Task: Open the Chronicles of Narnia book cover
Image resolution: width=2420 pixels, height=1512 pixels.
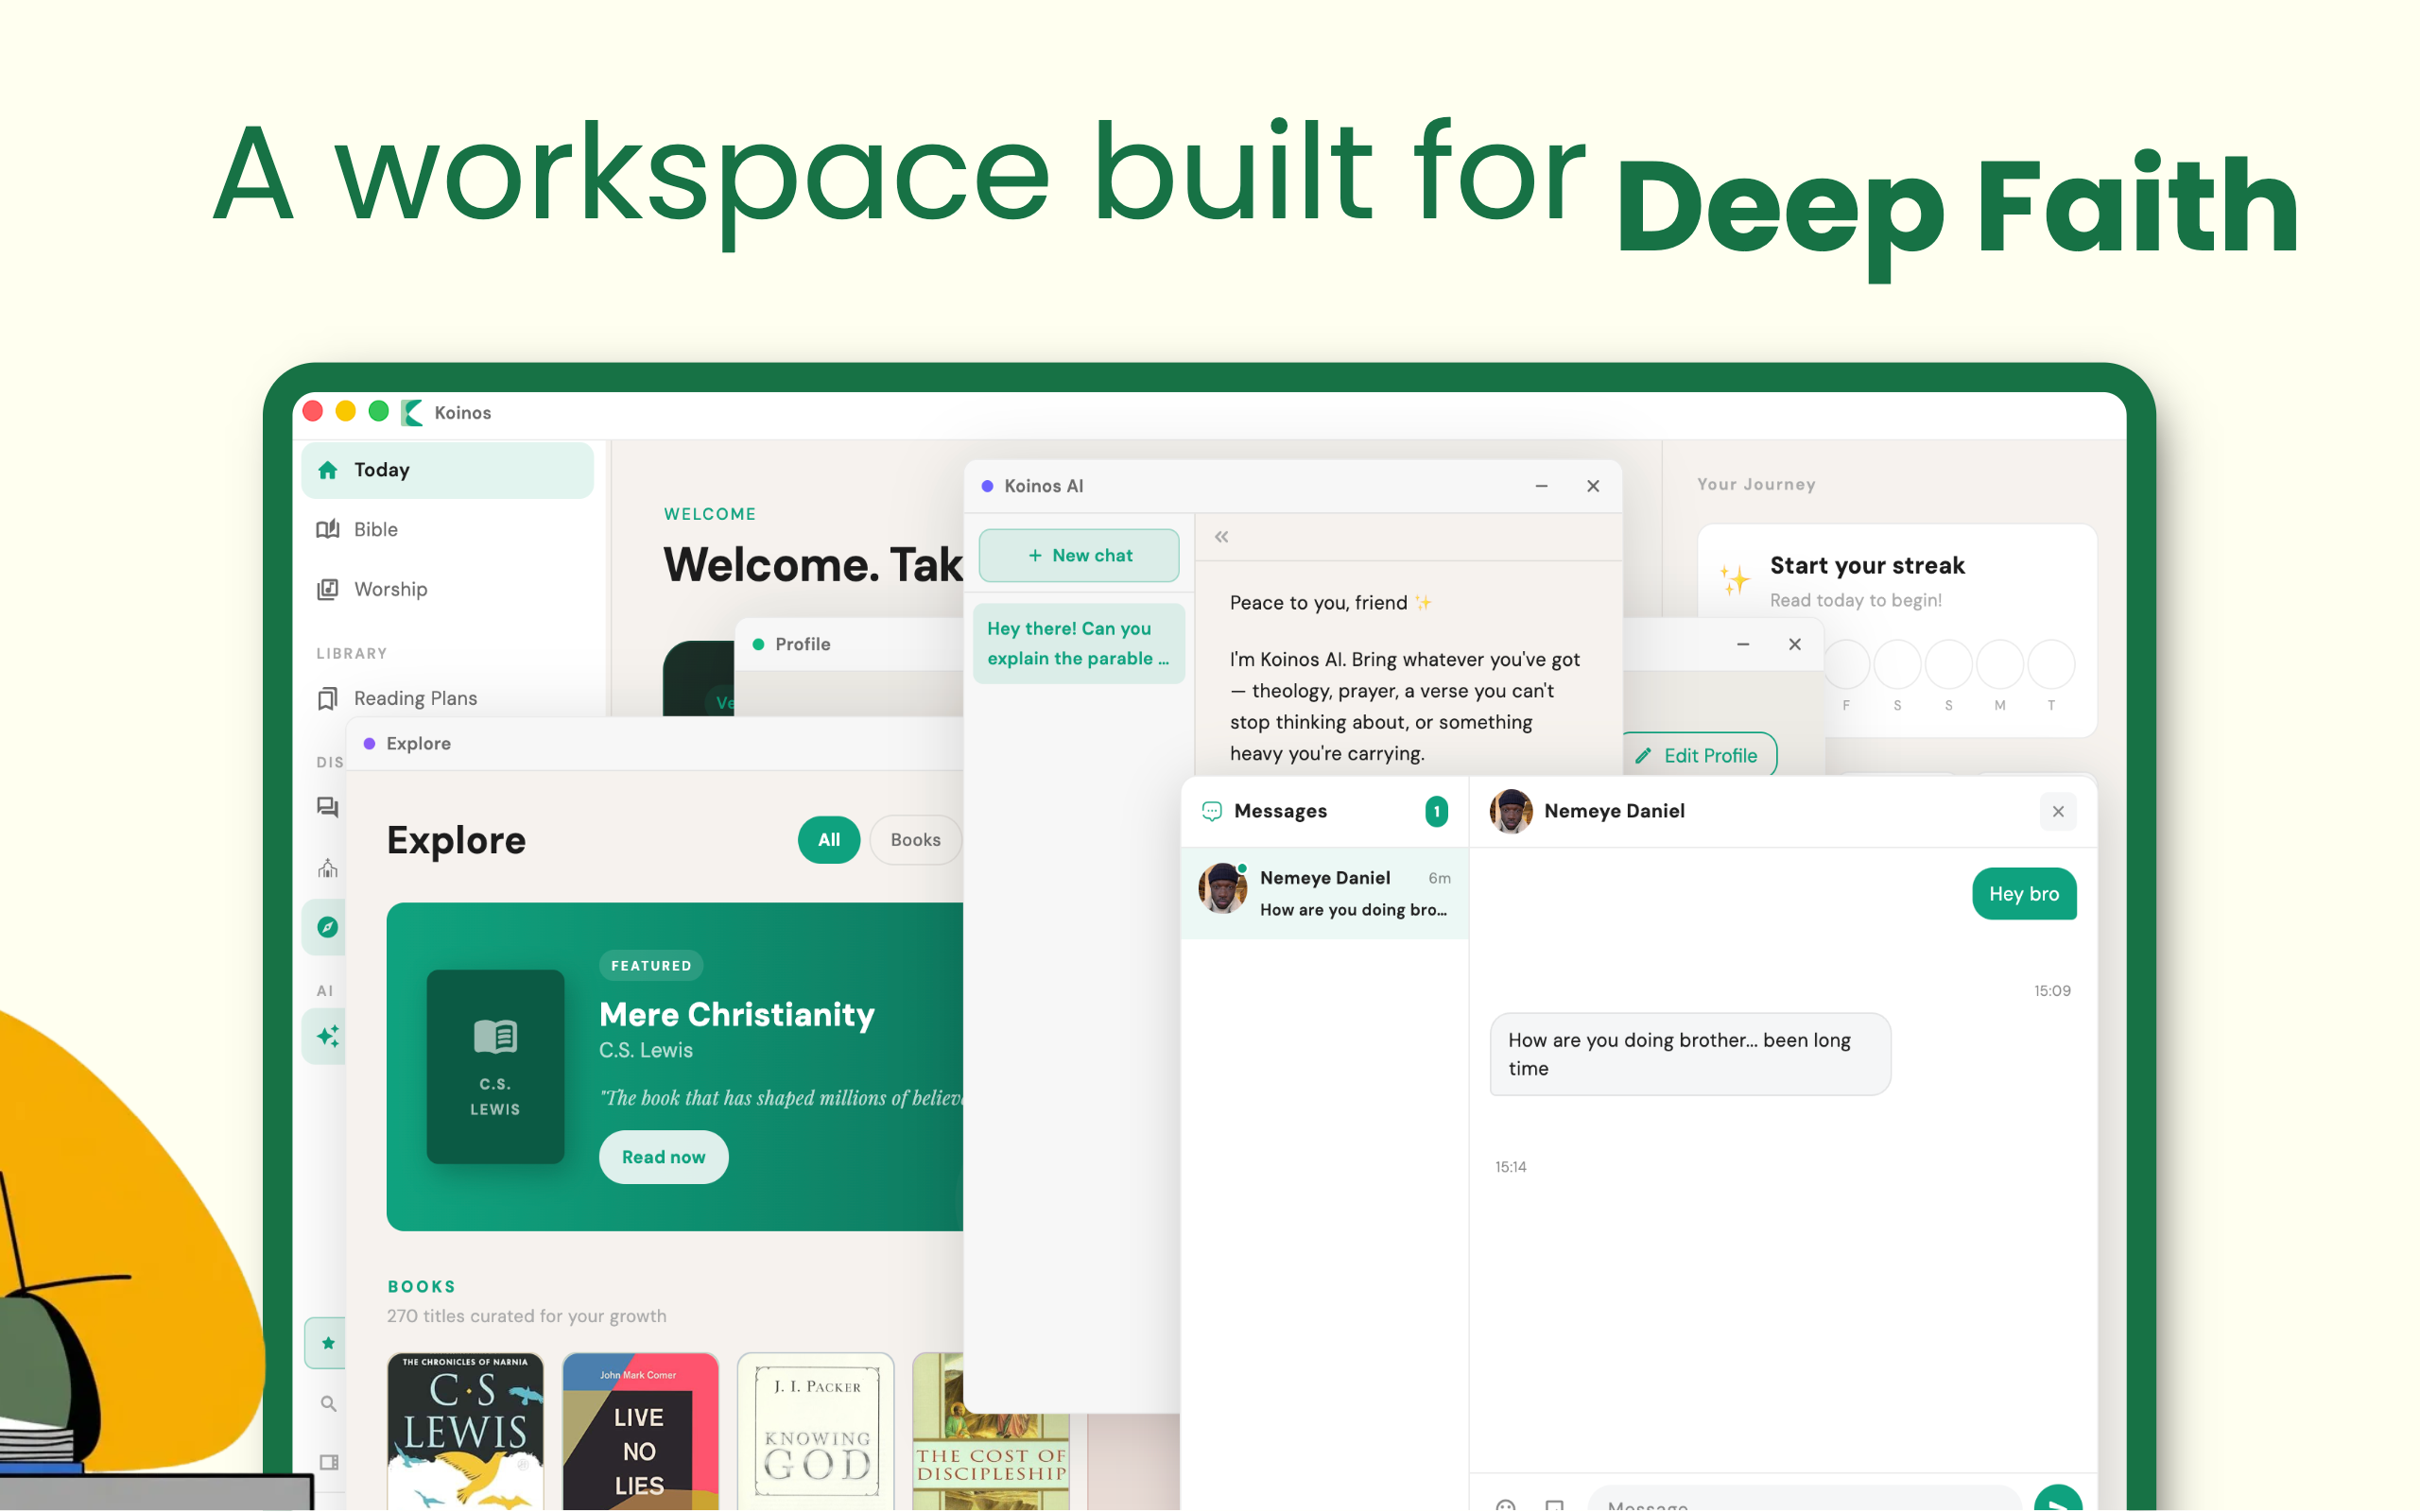Action: [465, 1431]
